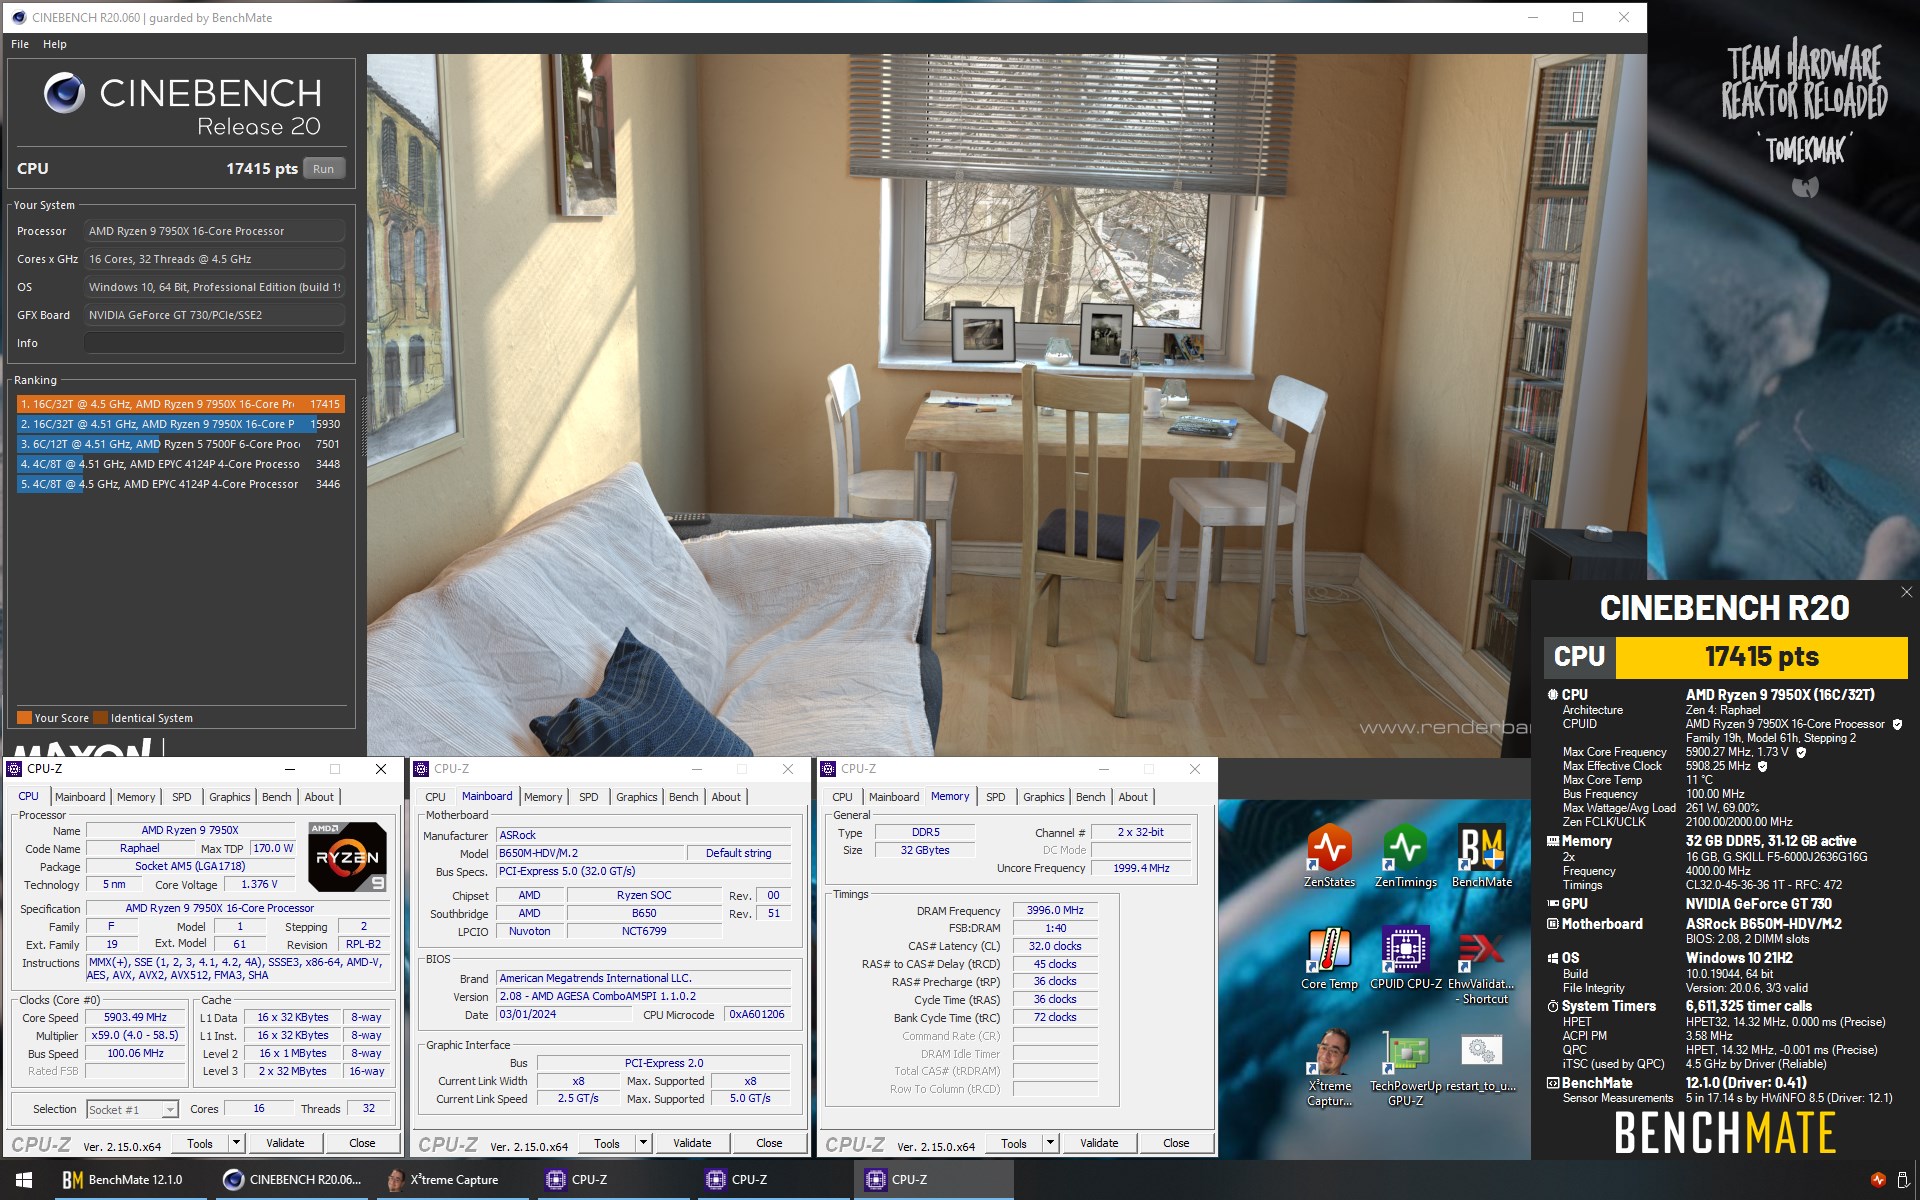Open ZenStates desktop shortcut
The image size is (1920, 1200).
pos(1329,854)
